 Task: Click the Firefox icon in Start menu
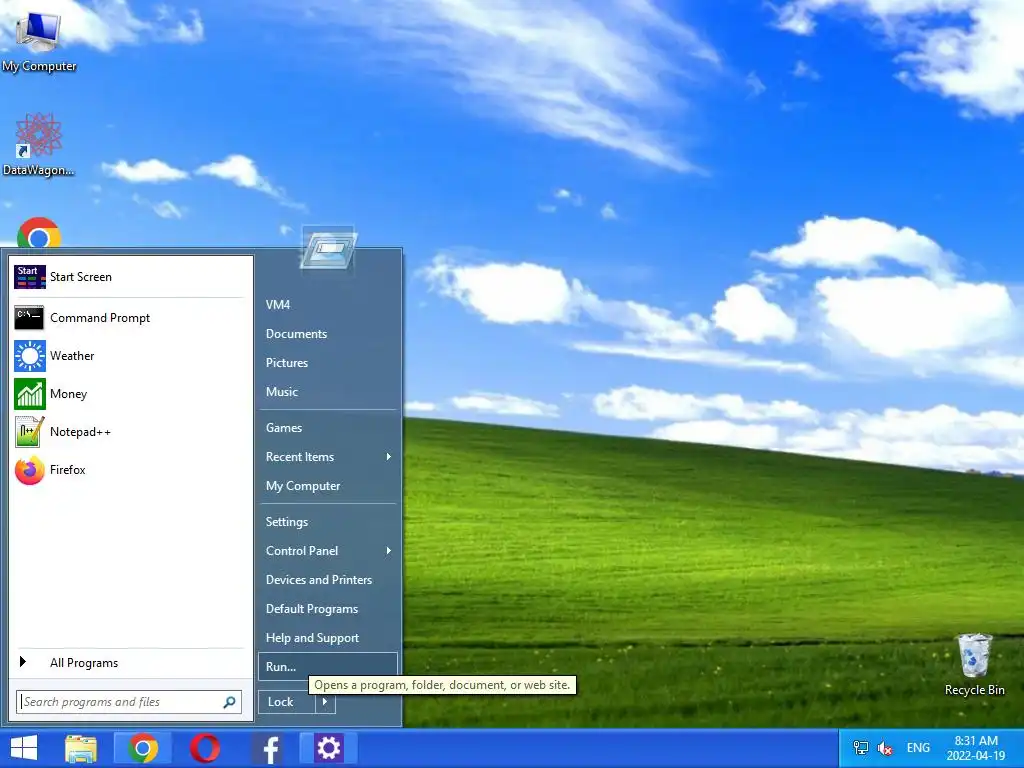tap(29, 470)
